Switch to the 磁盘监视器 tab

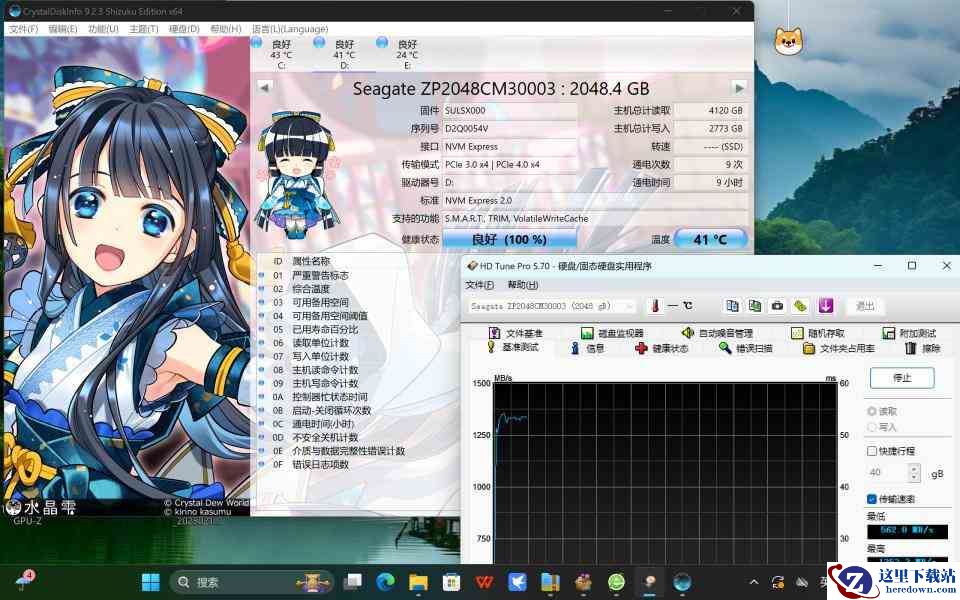click(x=612, y=333)
